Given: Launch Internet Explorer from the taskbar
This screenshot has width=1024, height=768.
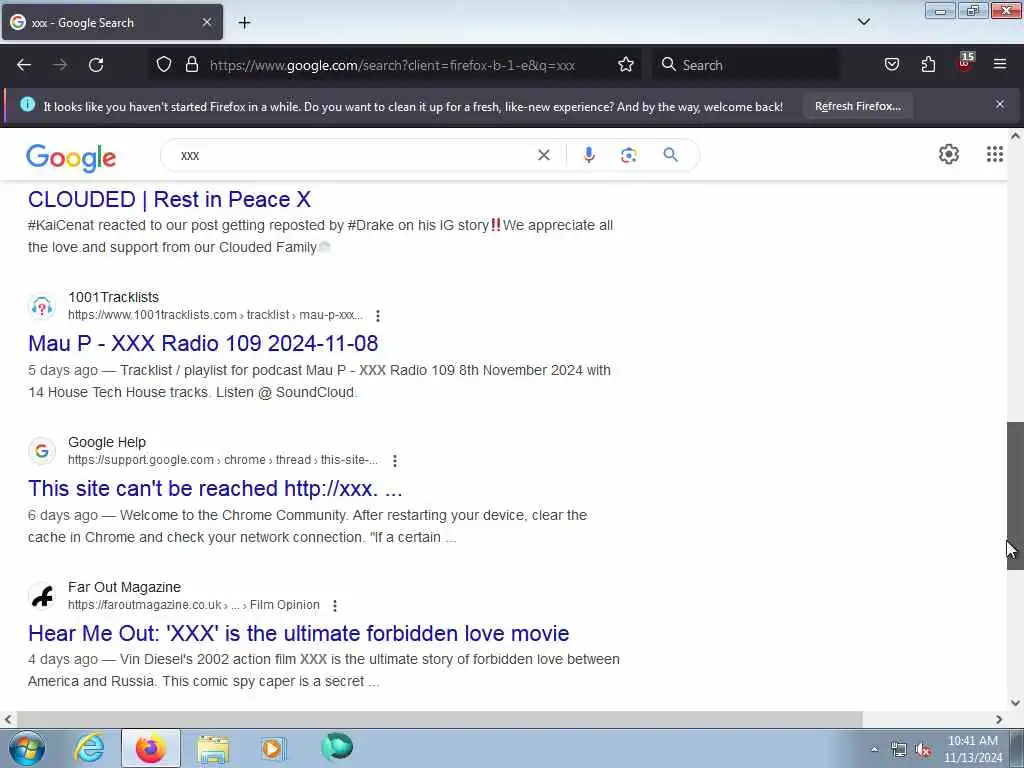Looking at the screenshot, I should click(x=89, y=748).
